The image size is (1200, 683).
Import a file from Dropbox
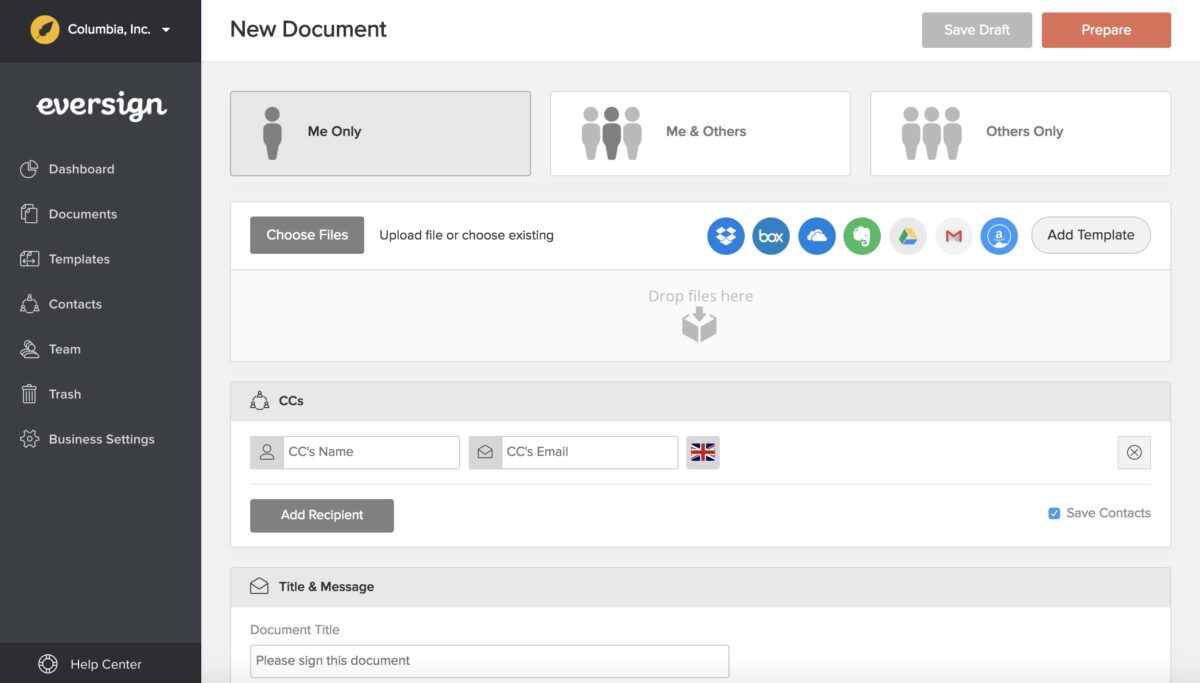click(x=725, y=235)
